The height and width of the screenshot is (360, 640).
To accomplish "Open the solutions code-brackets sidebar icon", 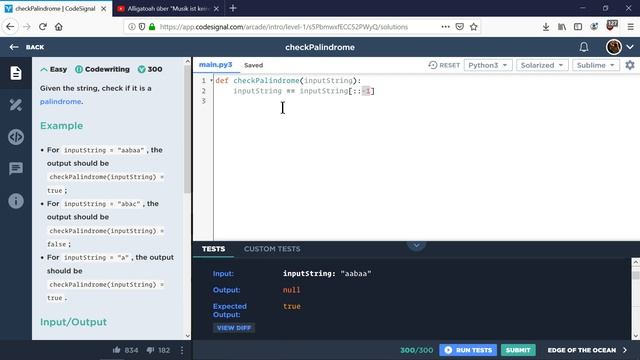I will (16, 137).
